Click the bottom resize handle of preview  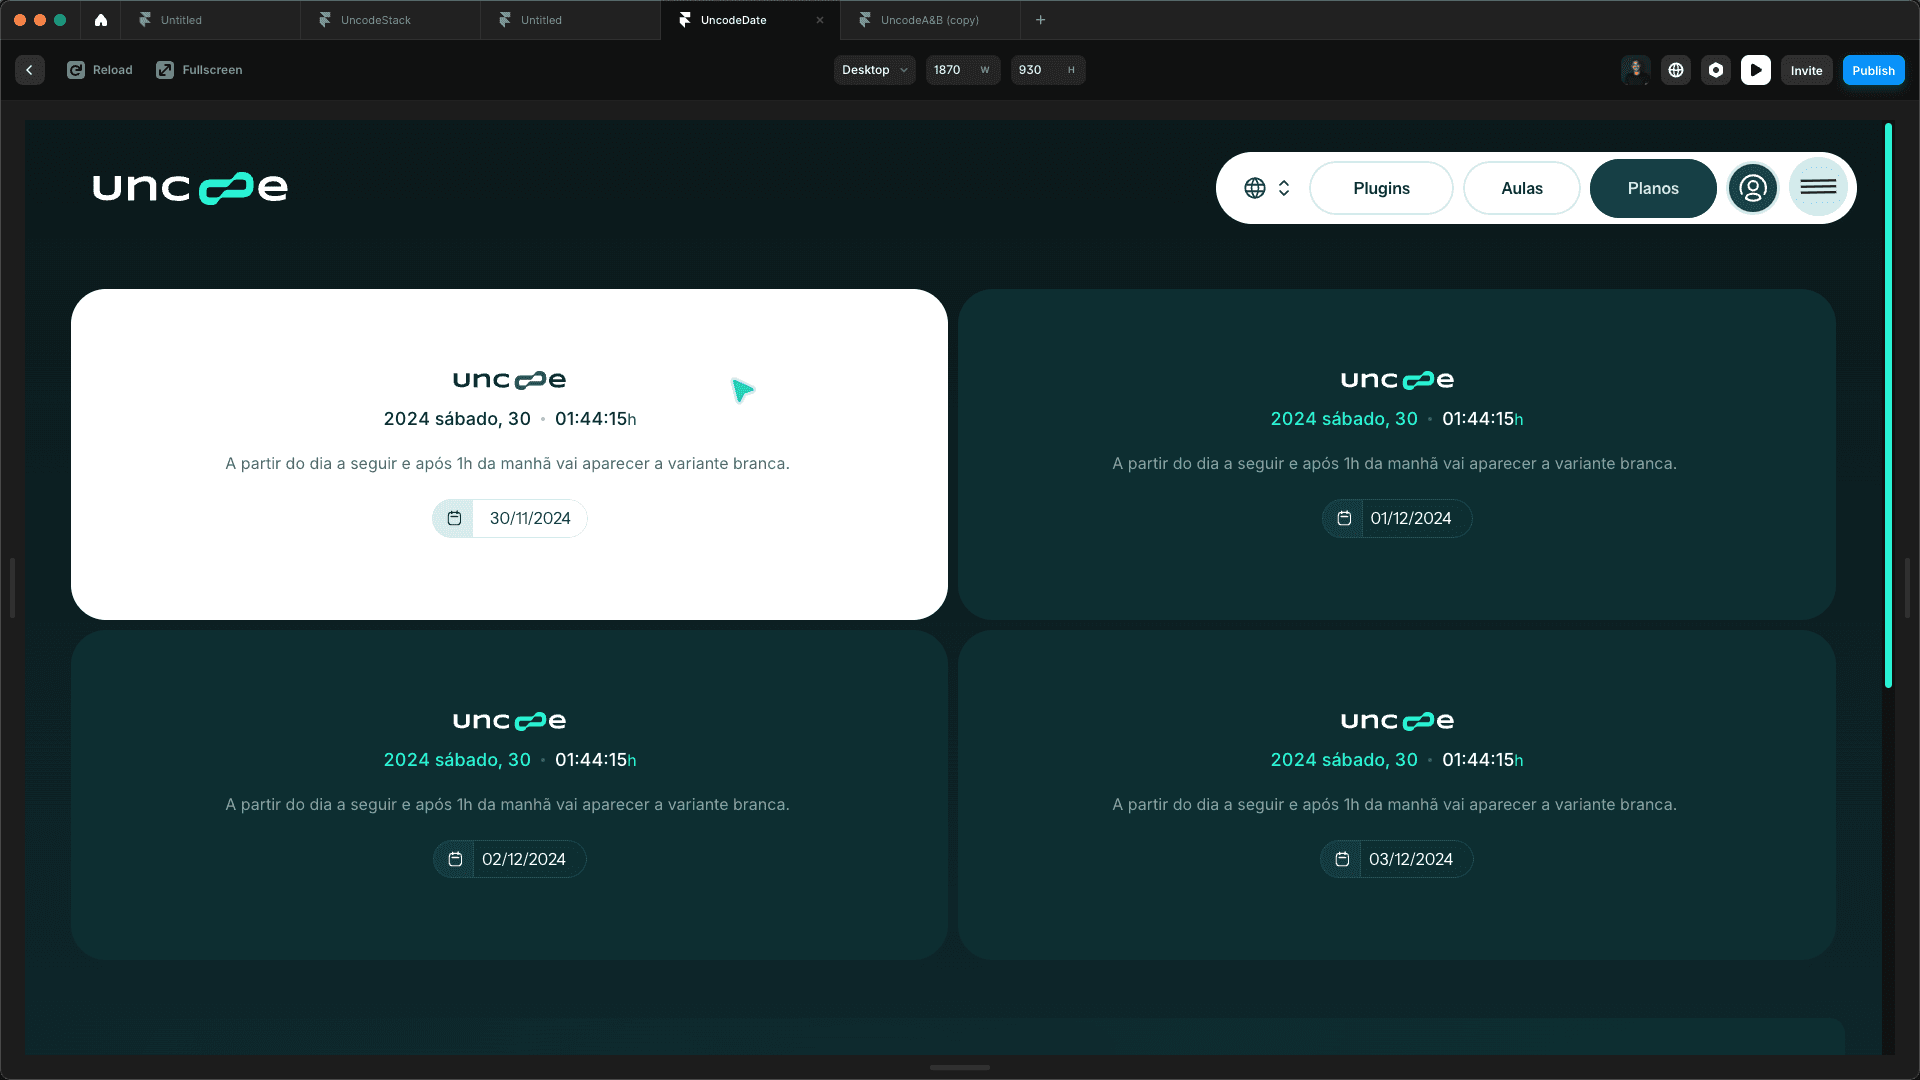point(960,1067)
